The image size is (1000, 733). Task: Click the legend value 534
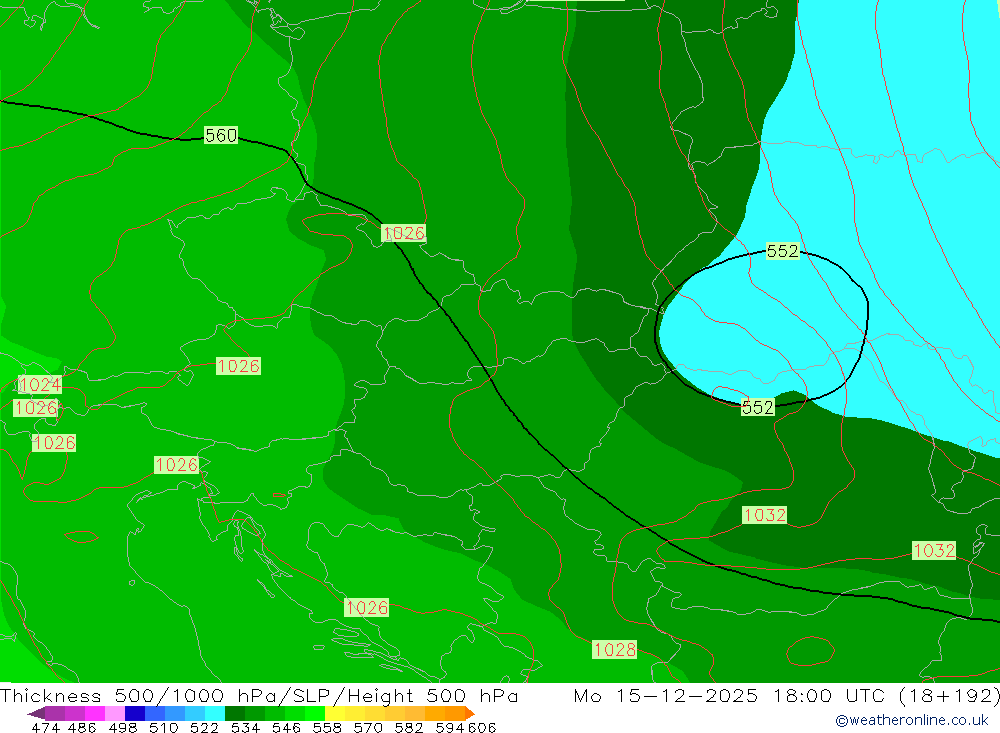coord(245,728)
